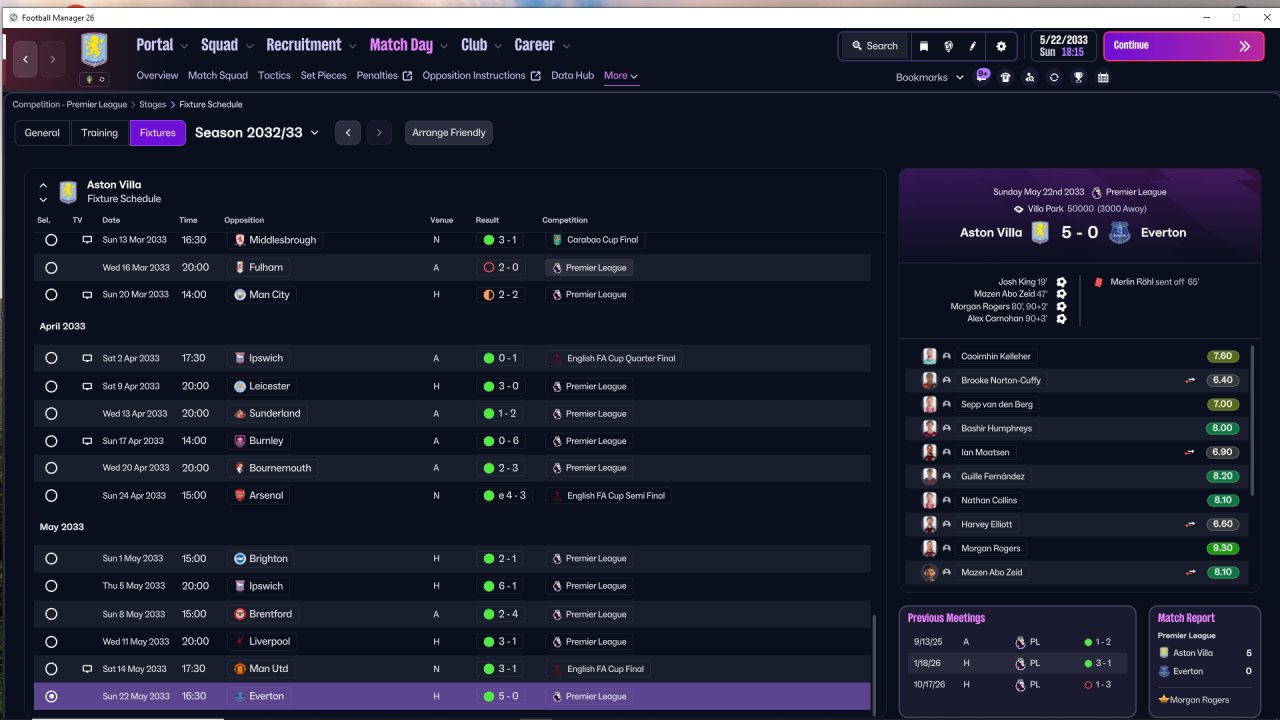Open the Aston Villa club badge in the top bar
This screenshot has height=720, width=1280.
[94, 50]
